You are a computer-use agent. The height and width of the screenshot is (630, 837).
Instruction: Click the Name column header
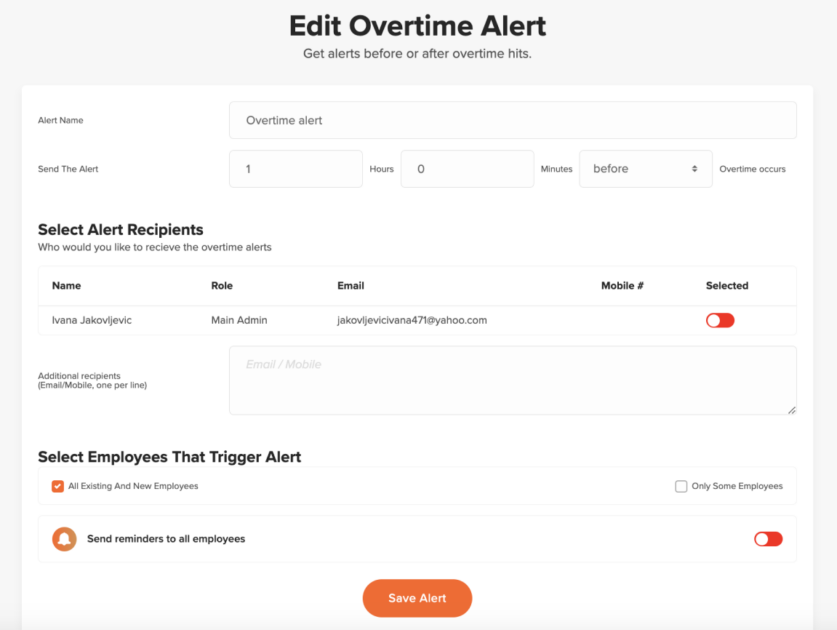click(66, 285)
